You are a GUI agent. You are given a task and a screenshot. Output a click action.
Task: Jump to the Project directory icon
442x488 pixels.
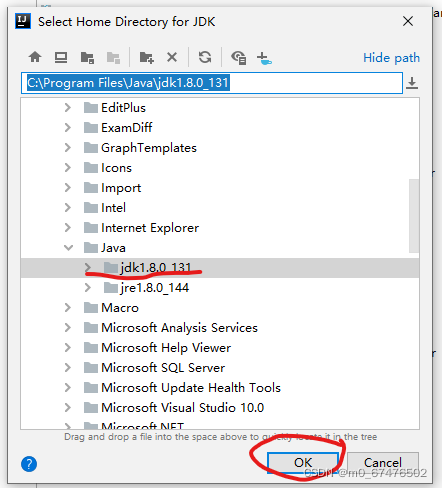[87, 57]
